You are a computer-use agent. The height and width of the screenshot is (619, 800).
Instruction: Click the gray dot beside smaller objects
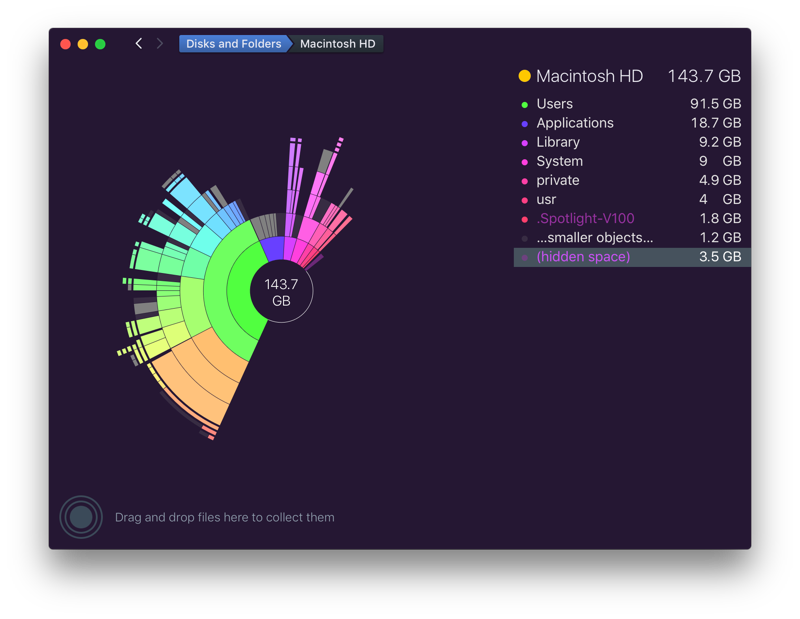(523, 237)
